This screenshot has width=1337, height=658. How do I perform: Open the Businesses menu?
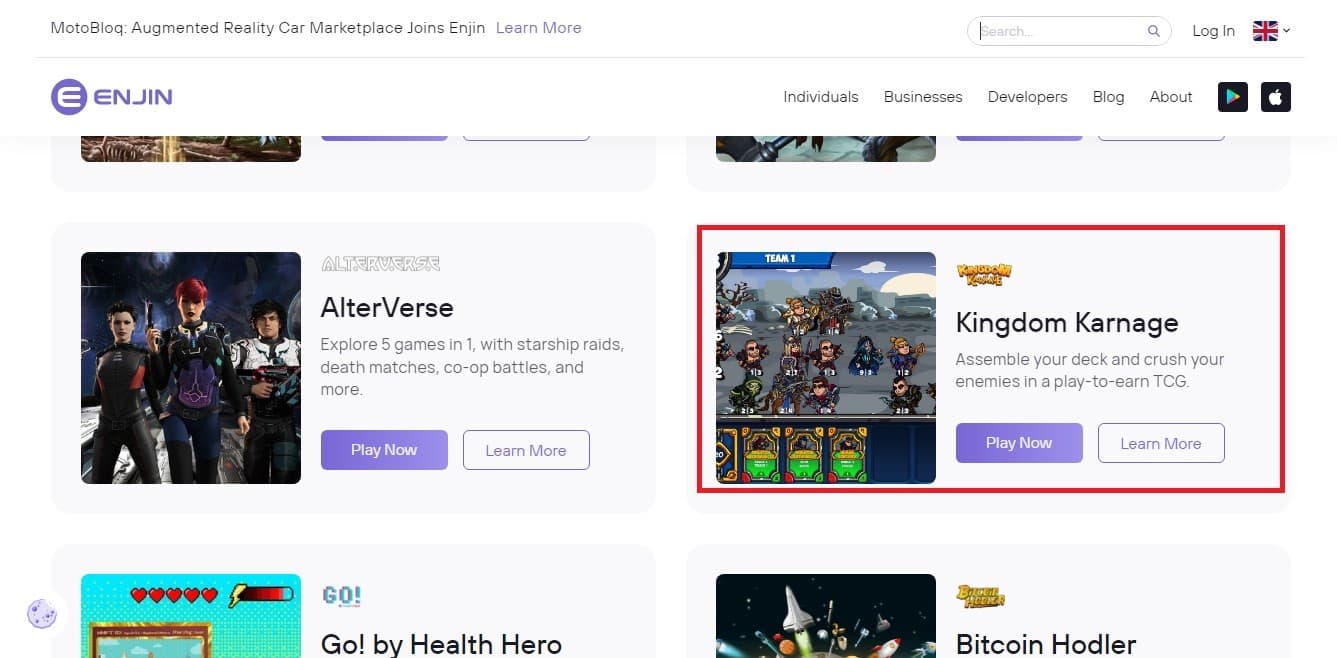point(923,97)
